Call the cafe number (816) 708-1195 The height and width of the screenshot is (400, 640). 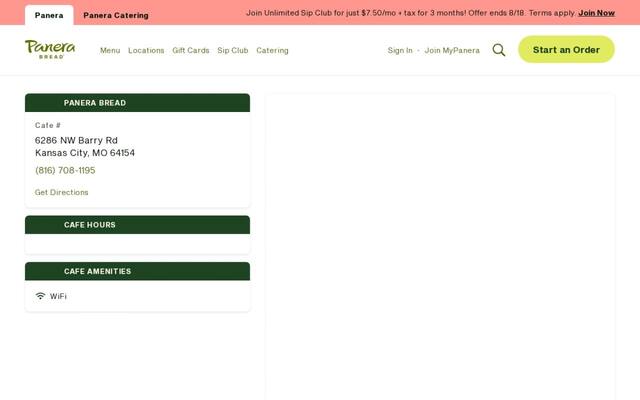coord(65,170)
